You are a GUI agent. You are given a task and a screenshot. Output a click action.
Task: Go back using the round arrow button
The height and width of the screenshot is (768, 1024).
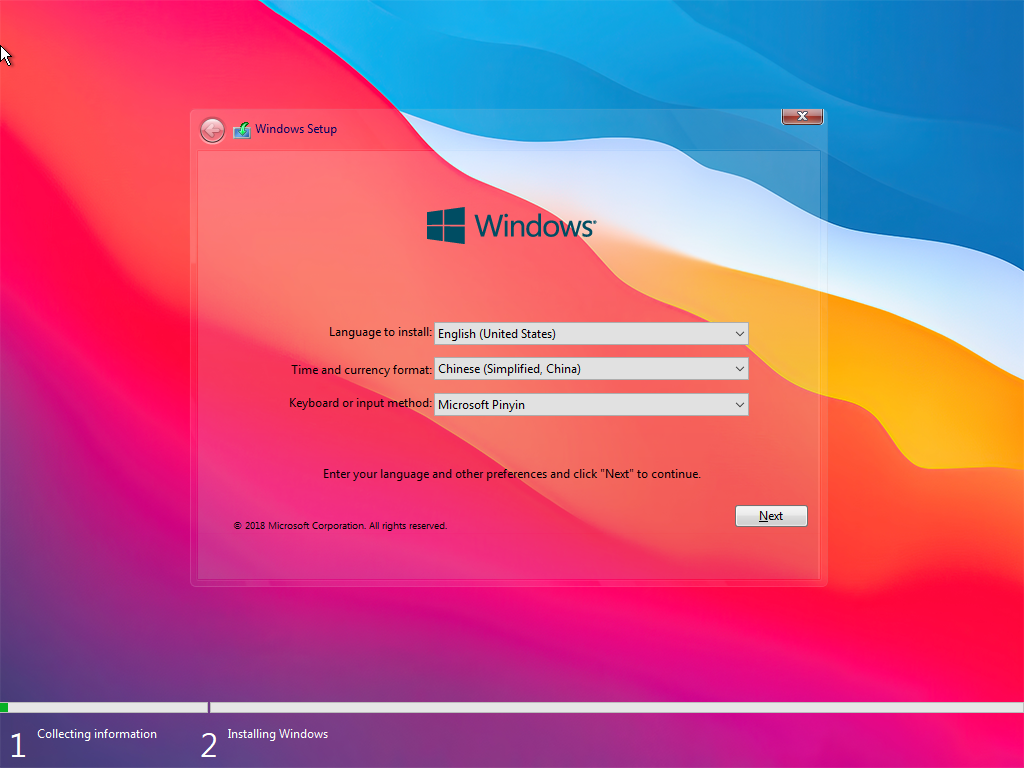[212, 130]
